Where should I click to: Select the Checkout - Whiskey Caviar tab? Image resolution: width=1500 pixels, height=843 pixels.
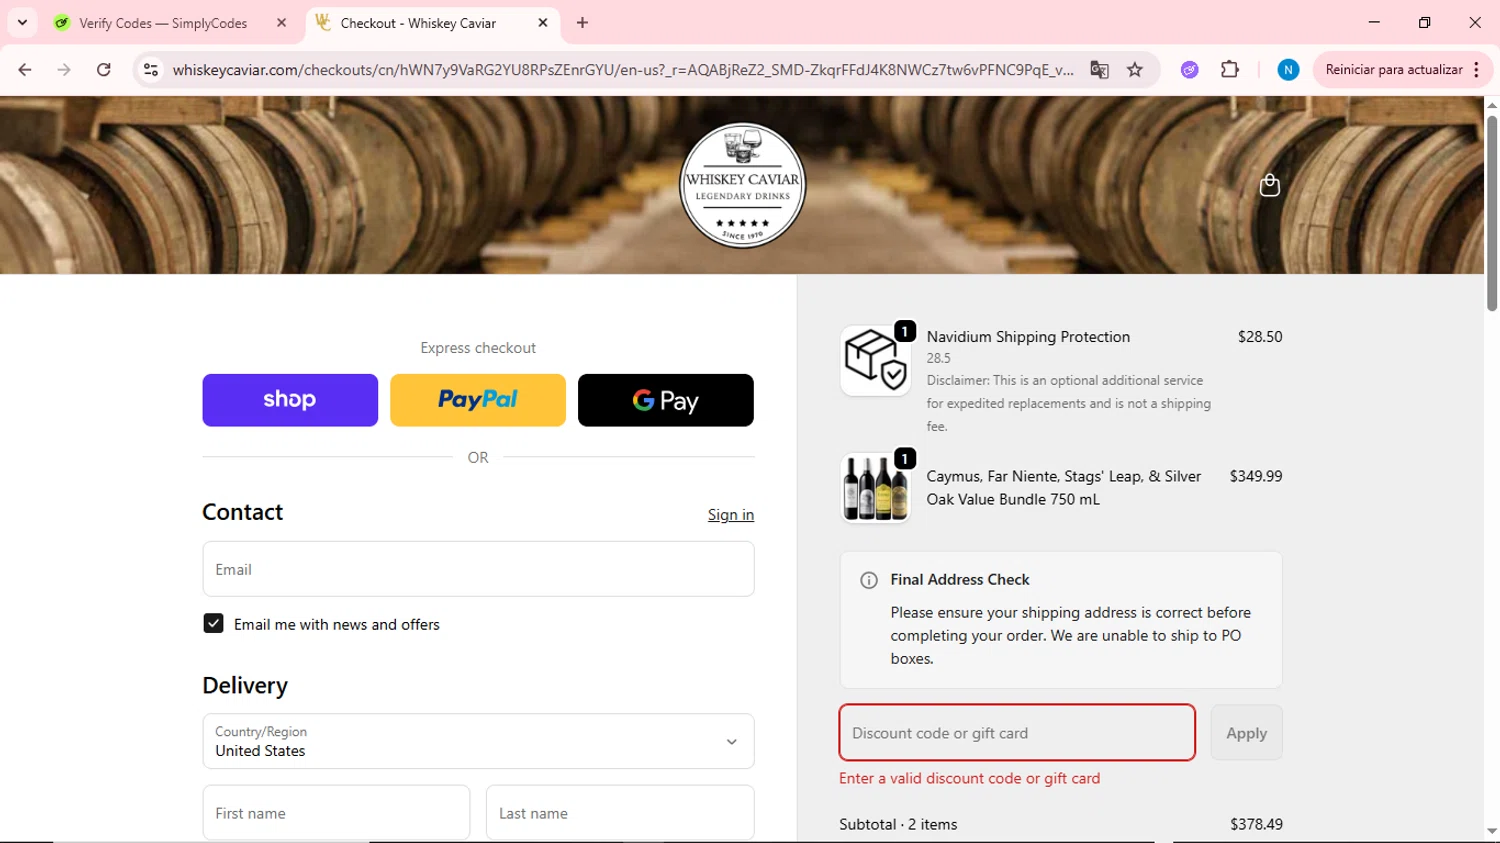[x=418, y=23]
